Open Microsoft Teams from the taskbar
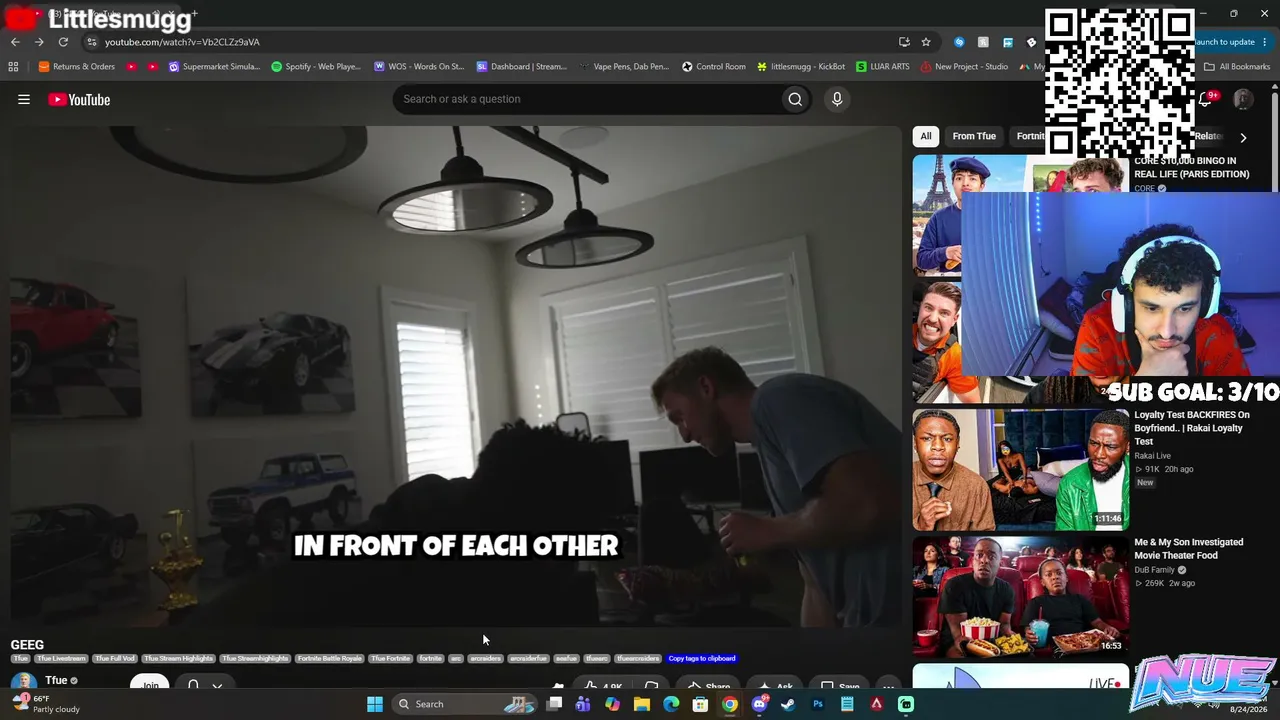 (583, 704)
